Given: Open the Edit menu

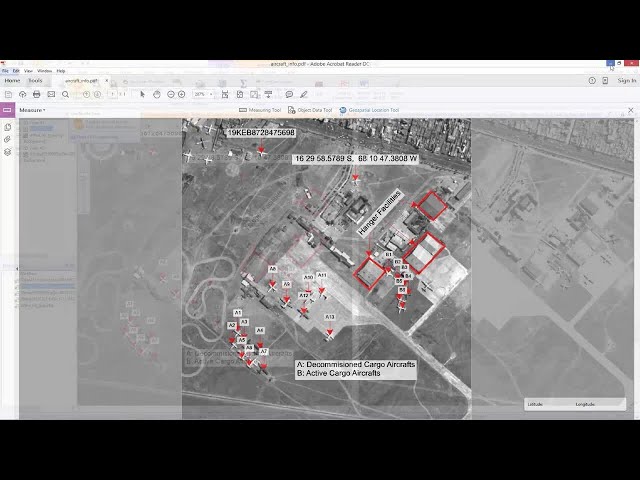Looking at the screenshot, I should [16, 71].
